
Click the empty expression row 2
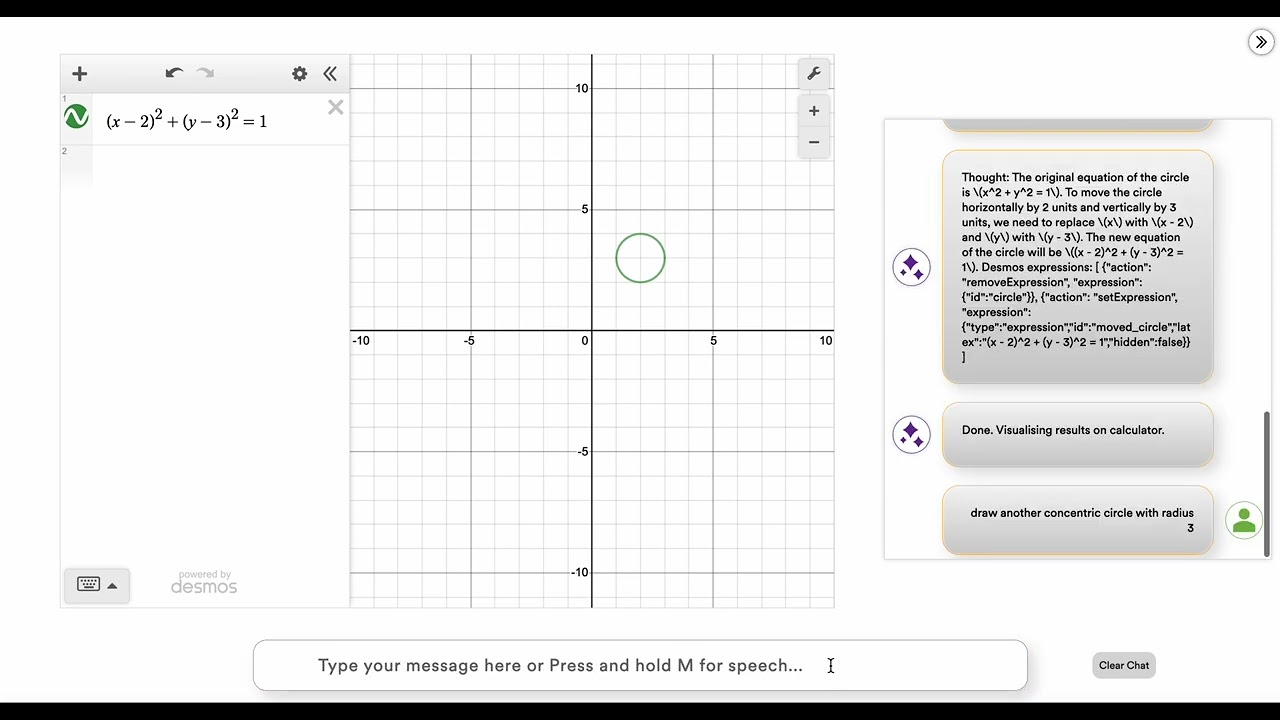205,167
